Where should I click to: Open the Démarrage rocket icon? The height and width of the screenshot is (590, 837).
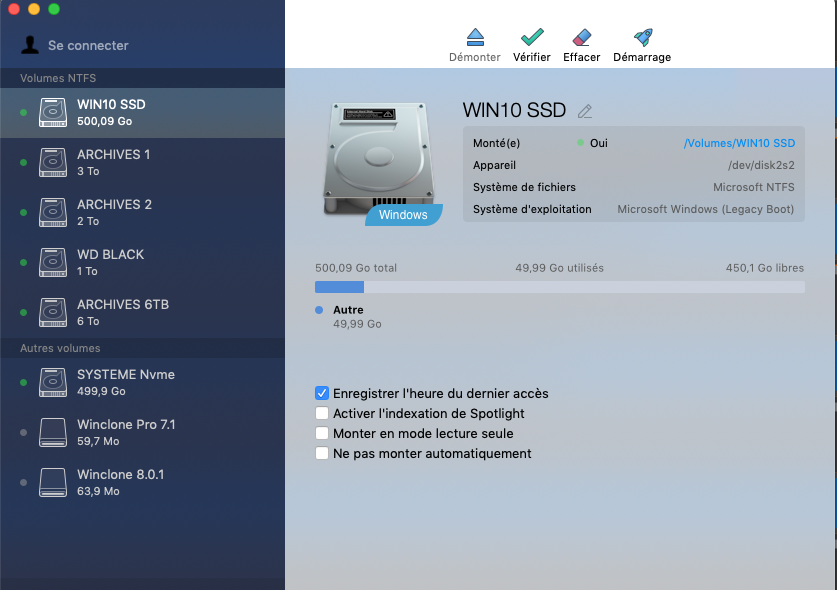tap(643, 37)
